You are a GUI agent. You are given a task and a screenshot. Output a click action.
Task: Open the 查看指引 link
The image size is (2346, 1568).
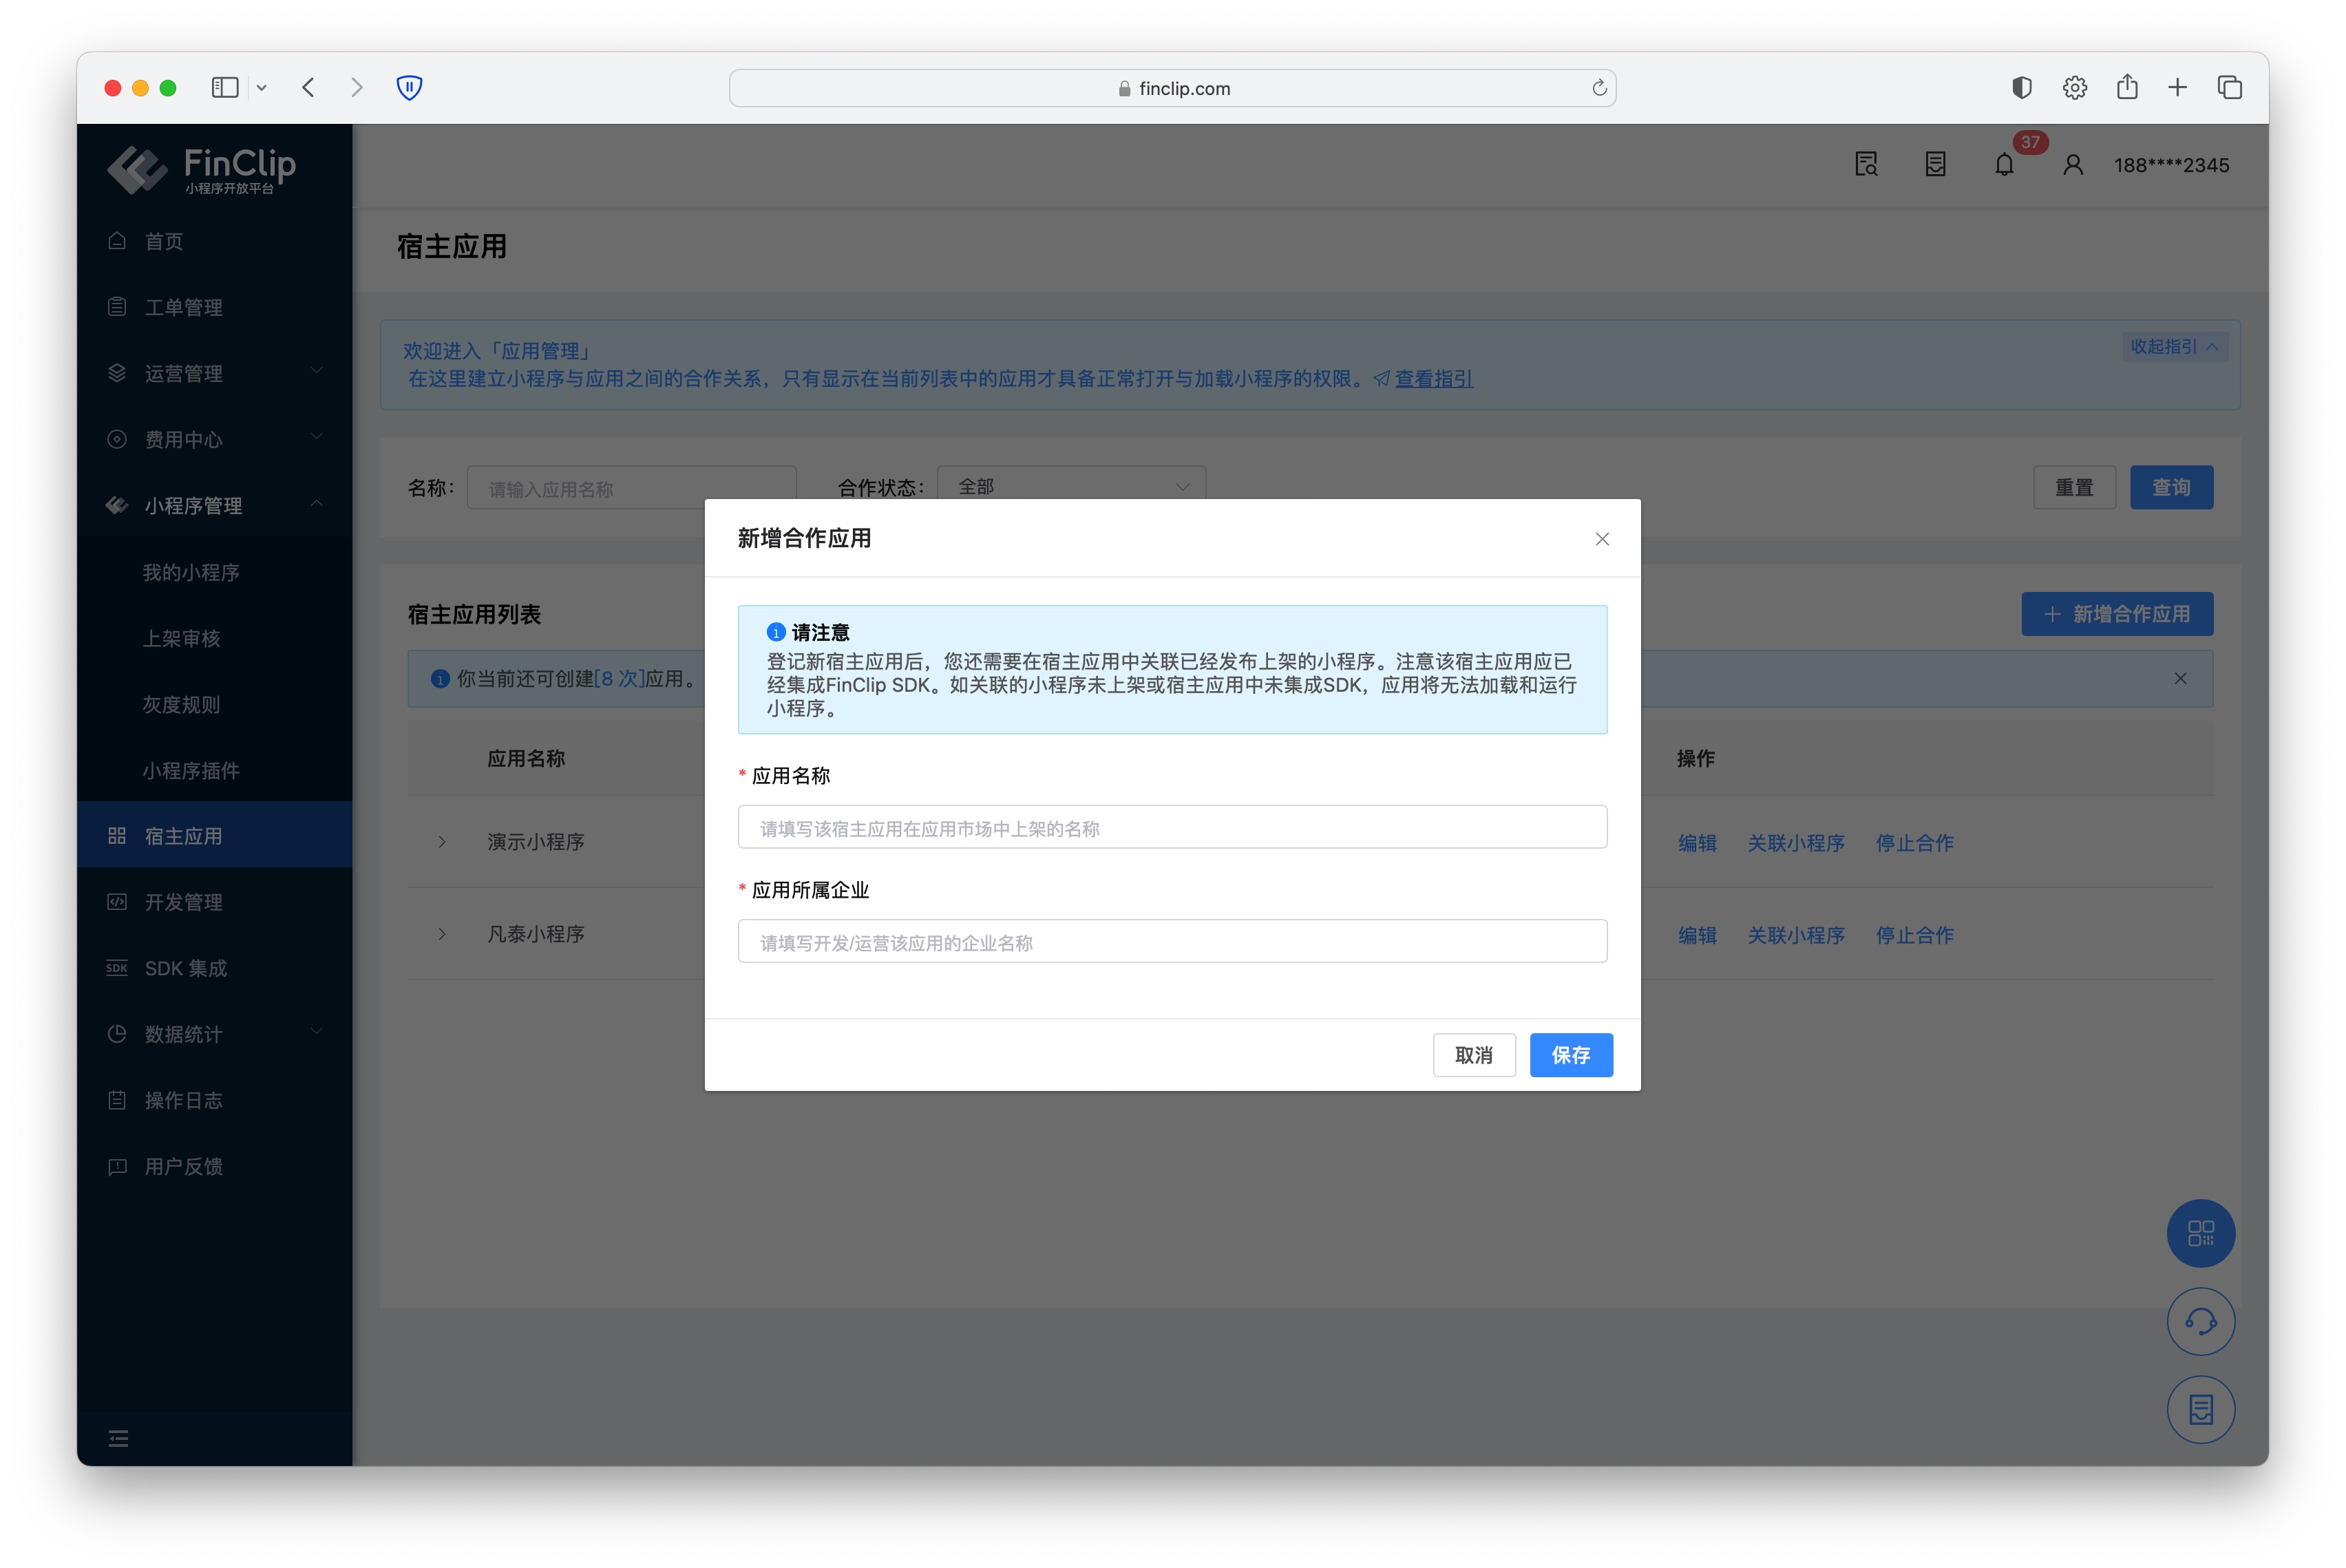[1433, 379]
